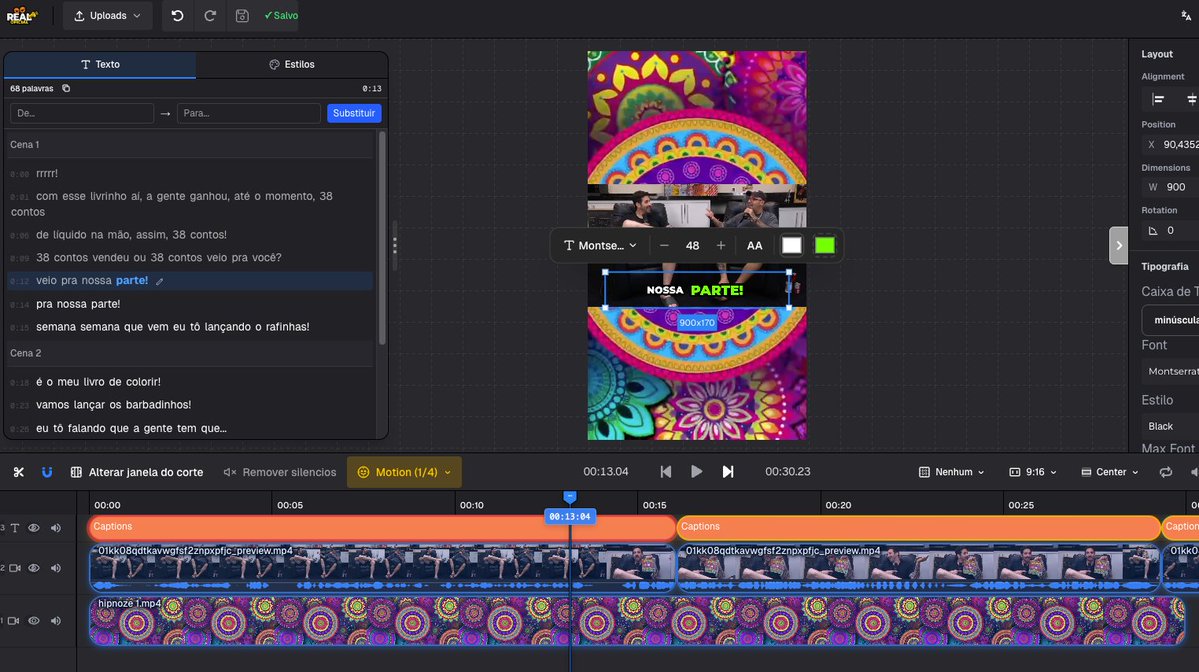This screenshot has width=1199, height=672.
Task: Click the Salvo saved status
Action: [281, 15]
